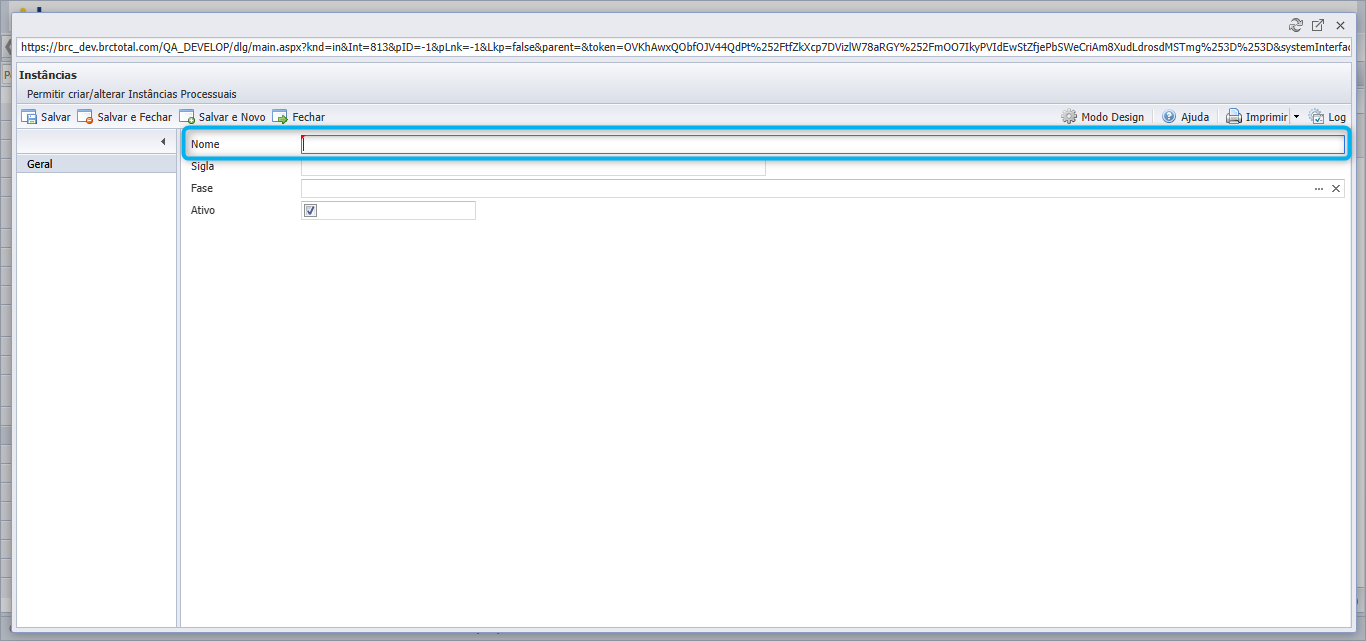Click the Salvar toolbar button
Image resolution: width=1366 pixels, height=641 pixels.
[x=46, y=117]
